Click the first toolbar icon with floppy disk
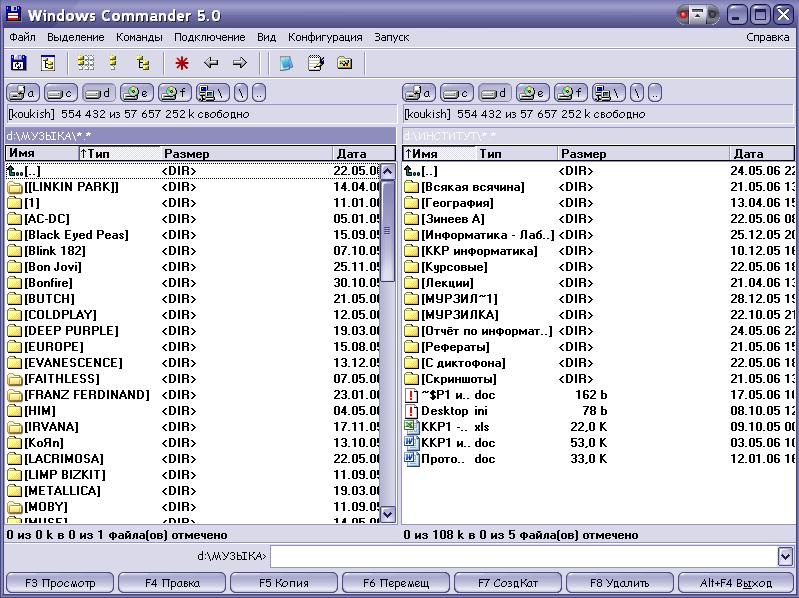799x598 pixels. click(18, 63)
